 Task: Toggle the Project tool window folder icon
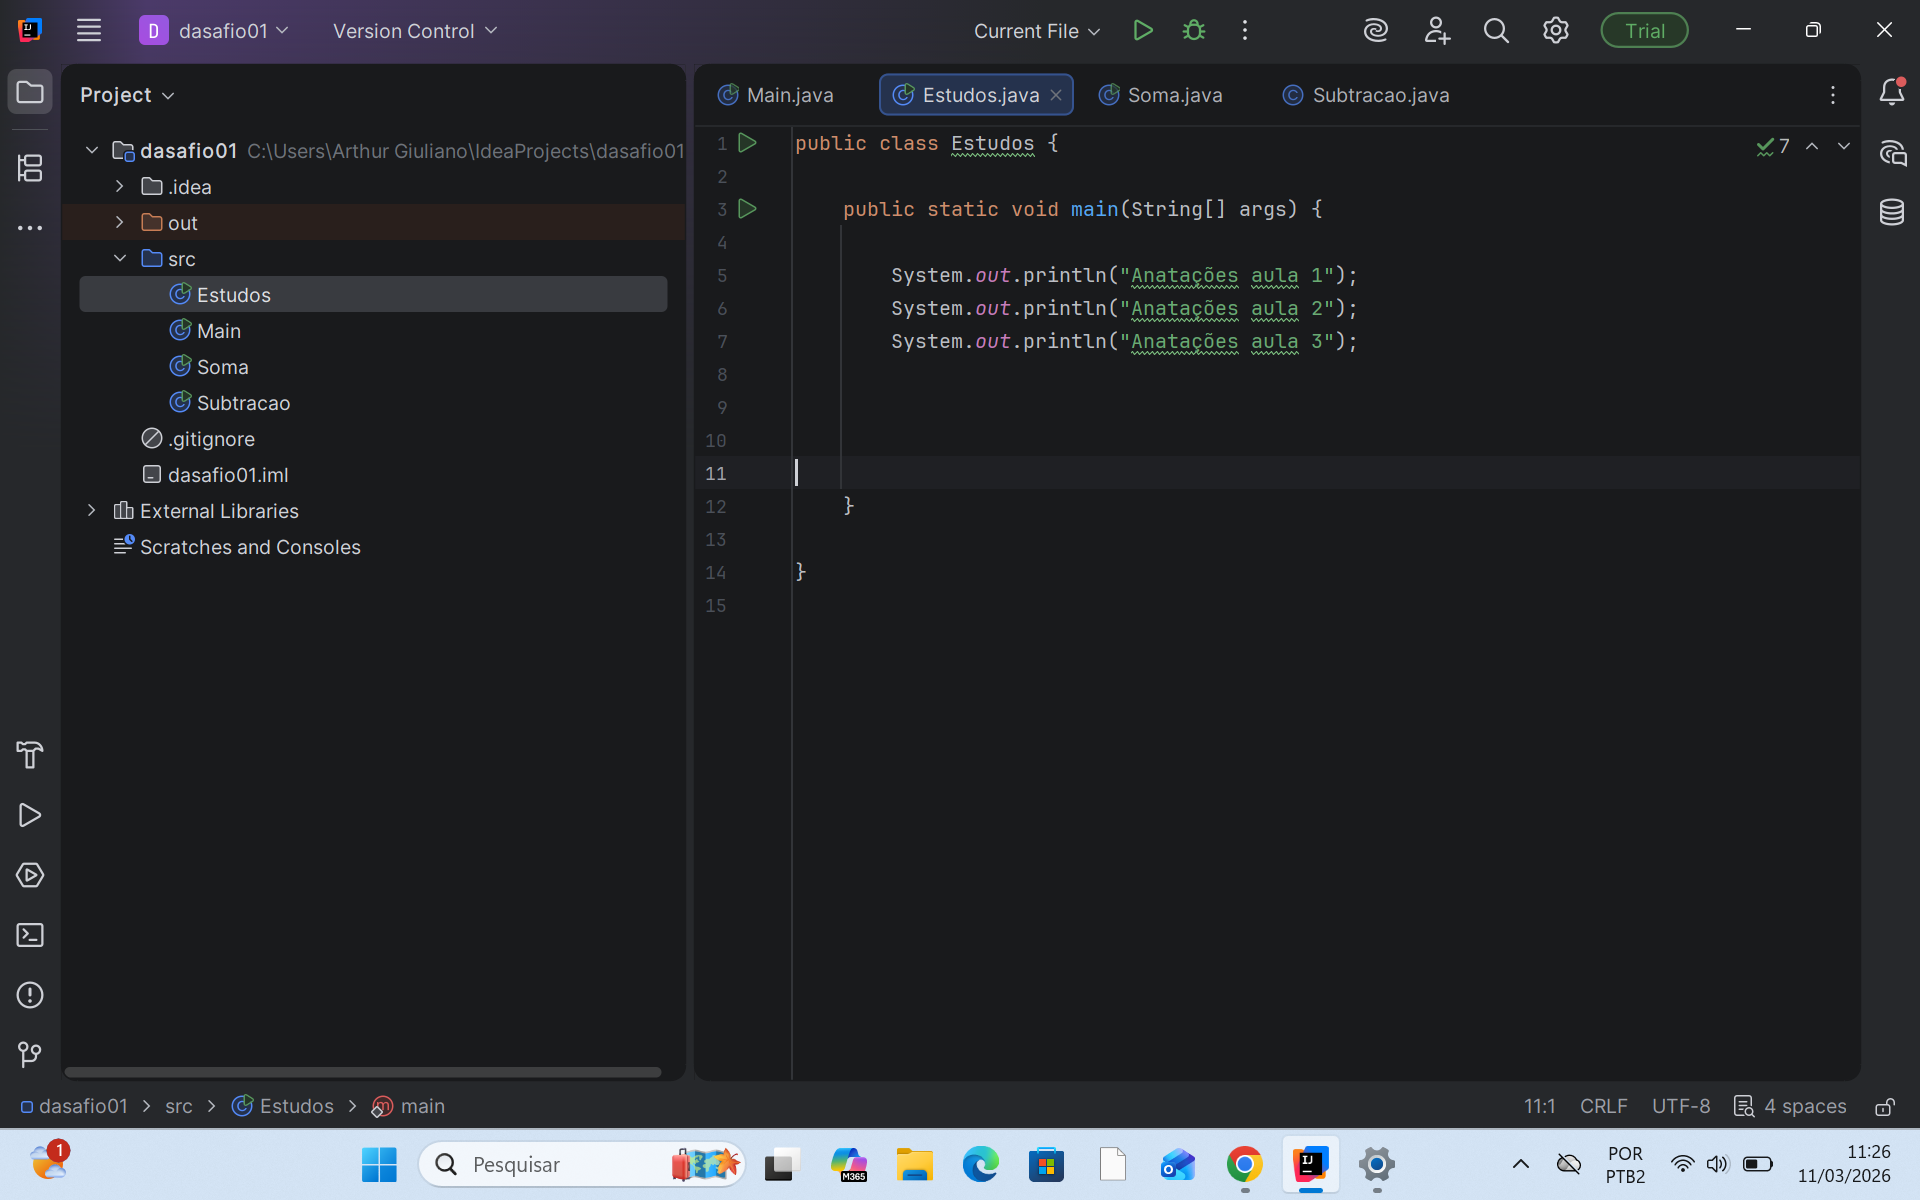pos(30,93)
